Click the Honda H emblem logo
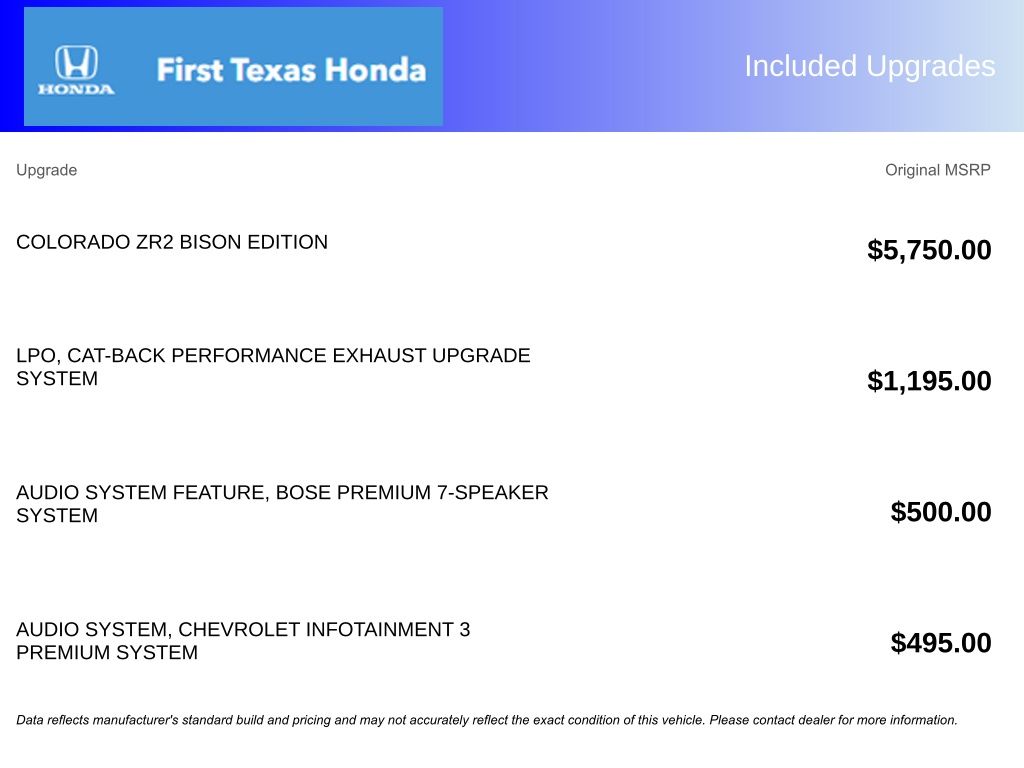 (x=76, y=62)
